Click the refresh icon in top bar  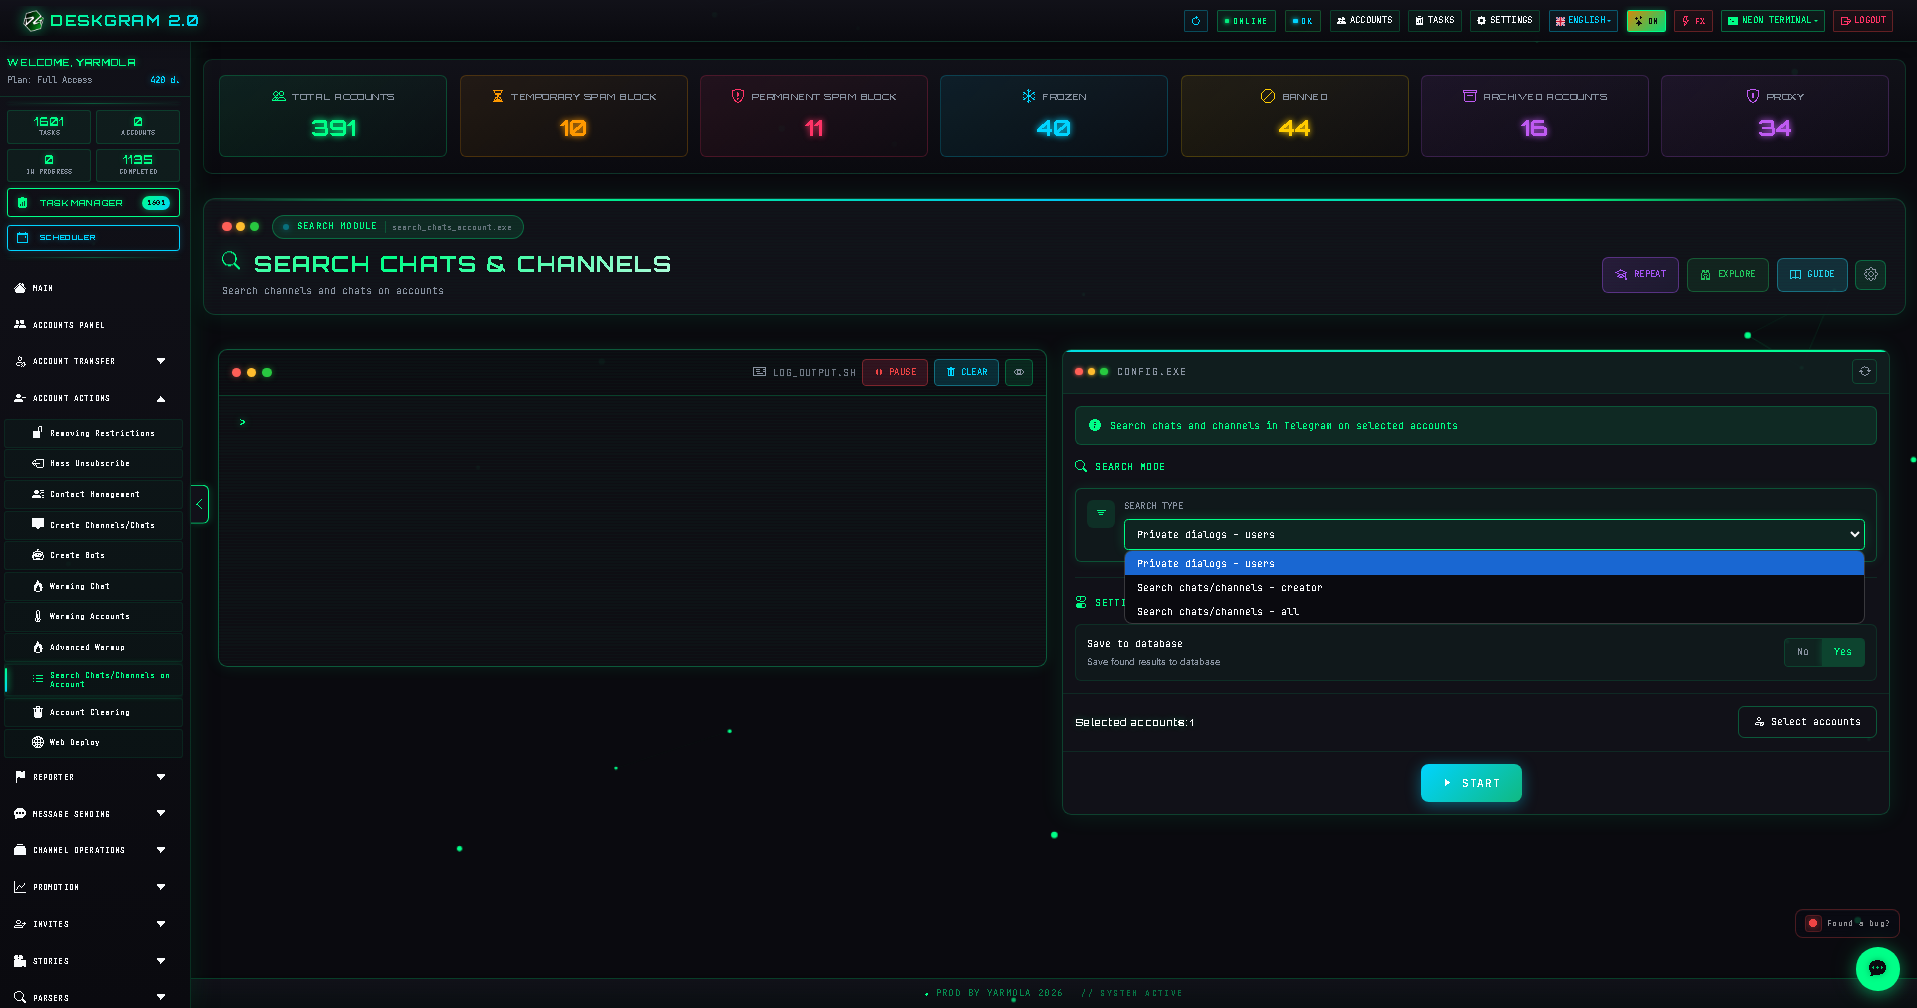click(1195, 21)
